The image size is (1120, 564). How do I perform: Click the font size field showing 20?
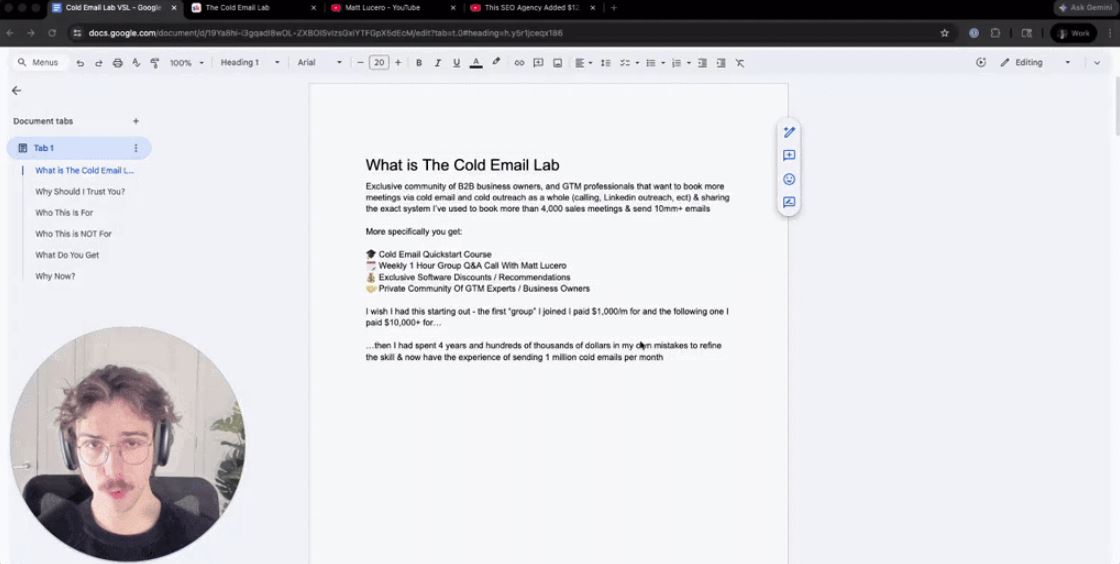pyautogui.click(x=379, y=63)
